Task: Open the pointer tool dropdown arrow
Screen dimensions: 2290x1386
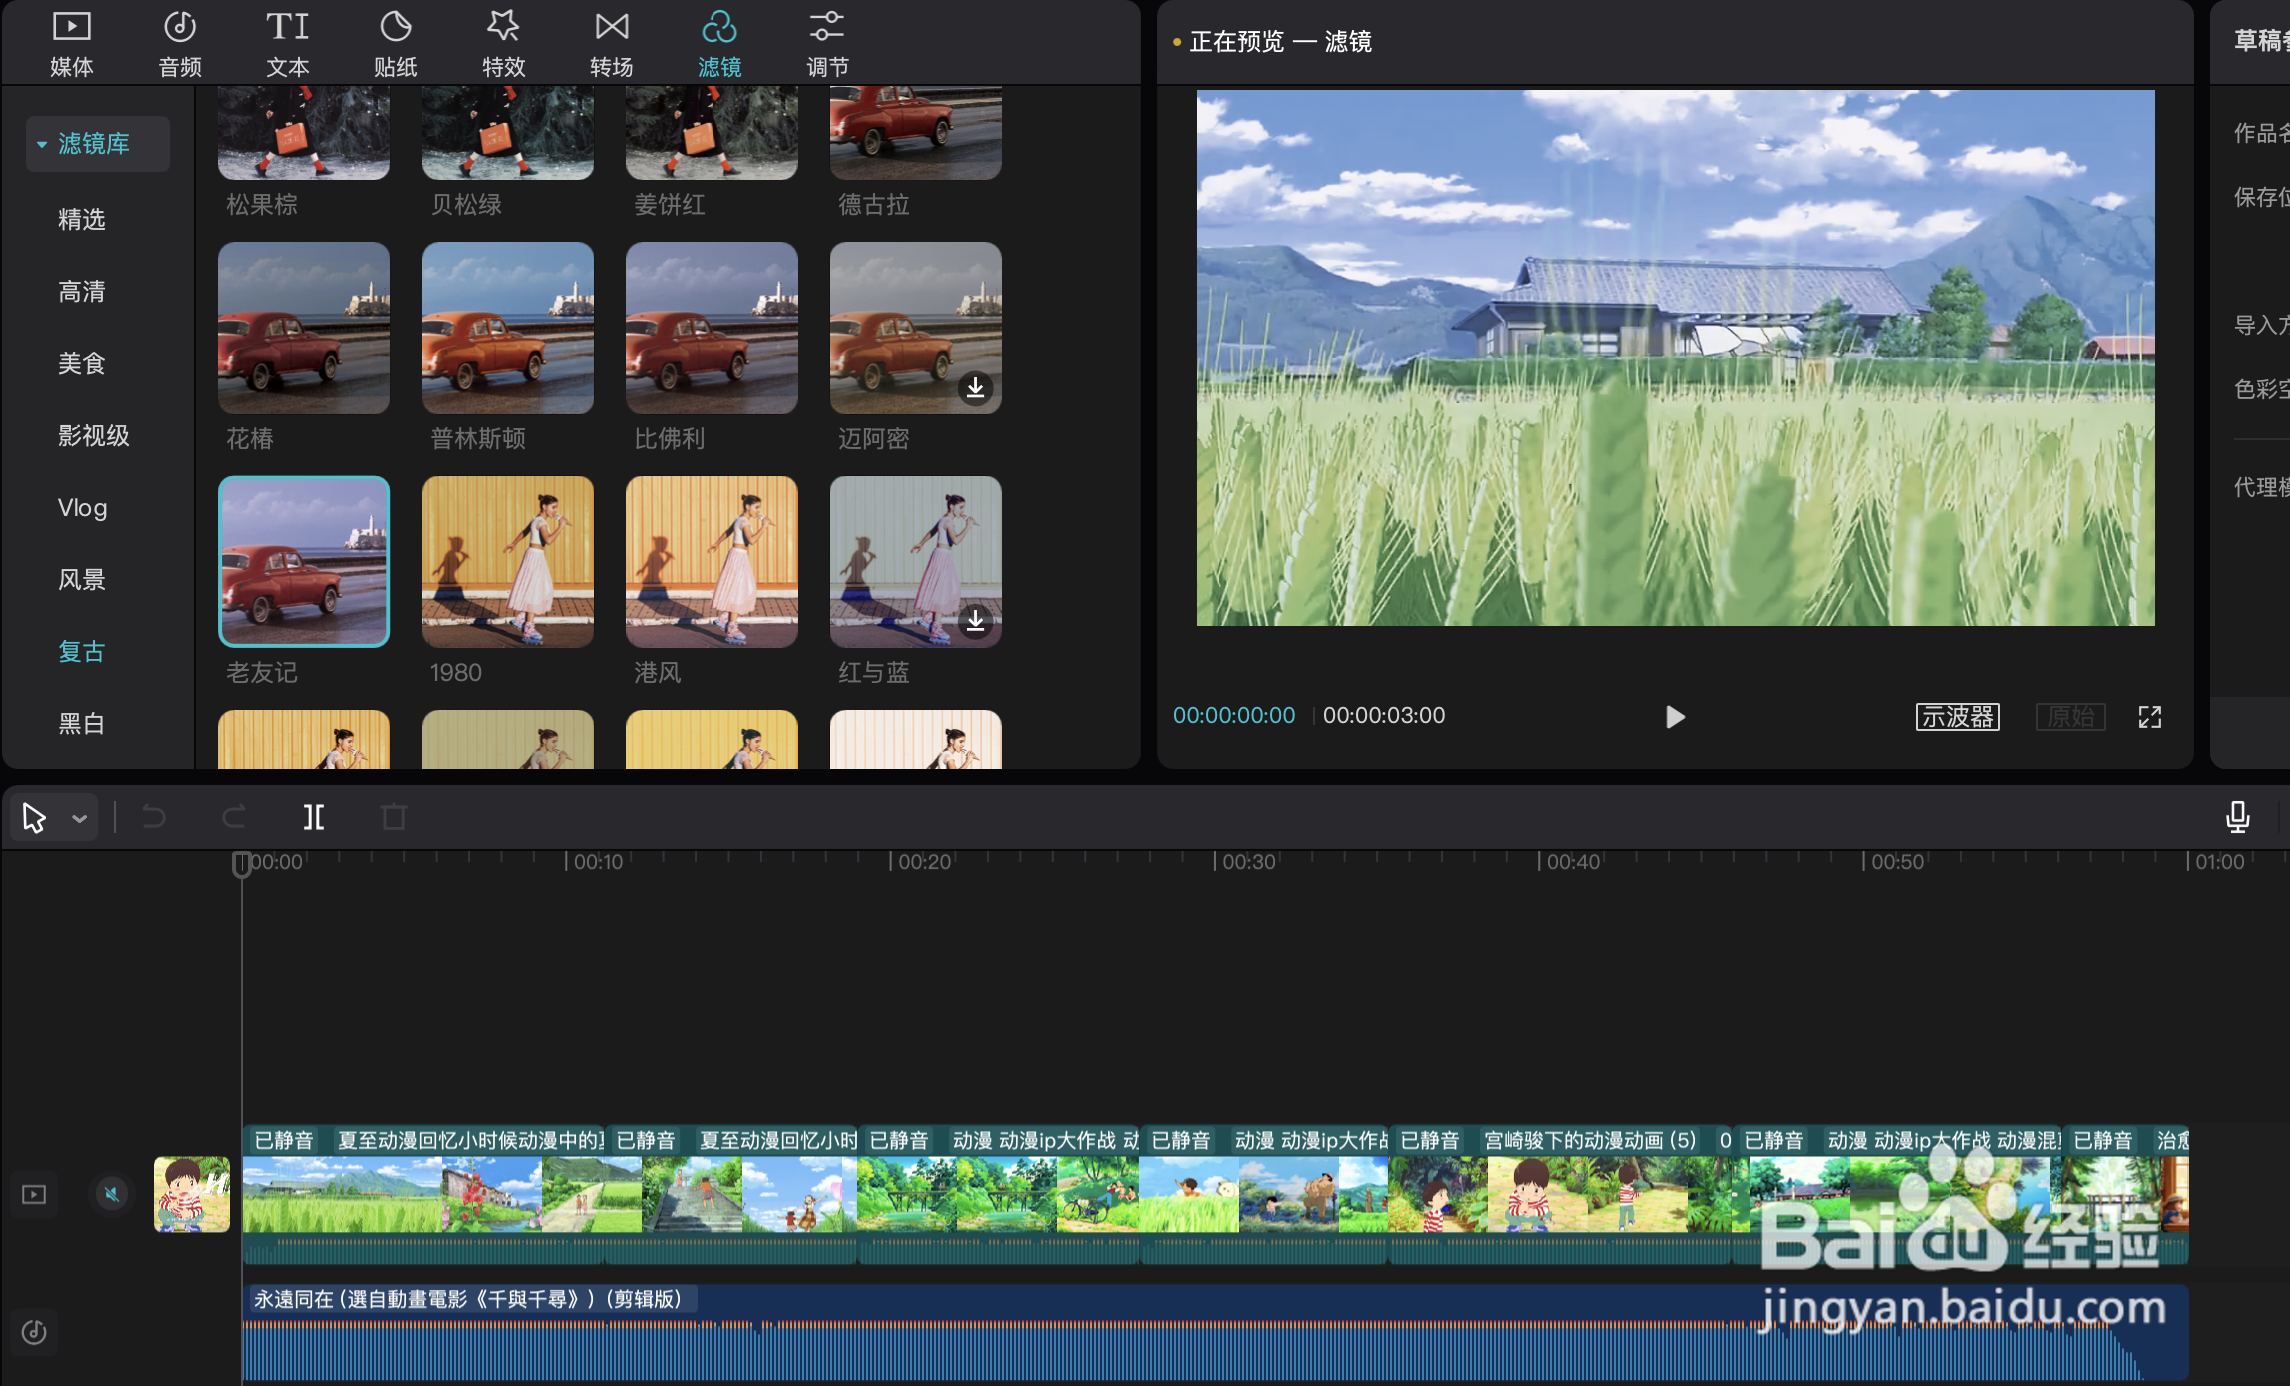Action: coord(80,819)
